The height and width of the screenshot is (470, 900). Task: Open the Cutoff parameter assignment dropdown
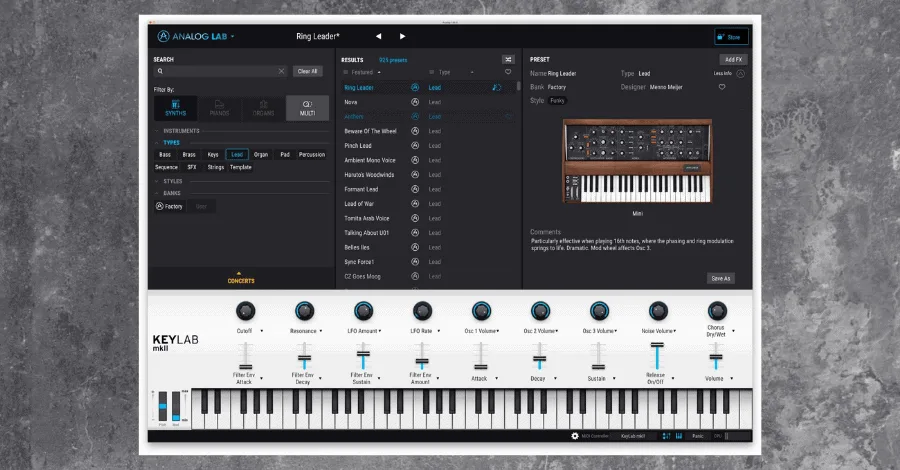[262, 331]
